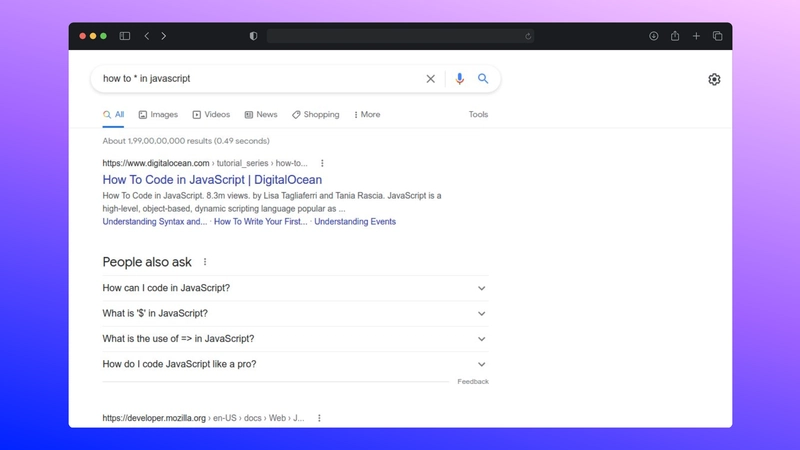800x450 pixels.
Task: Expand 'How can I code in JavaScript?'
Action: pyautogui.click(x=295, y=288)
